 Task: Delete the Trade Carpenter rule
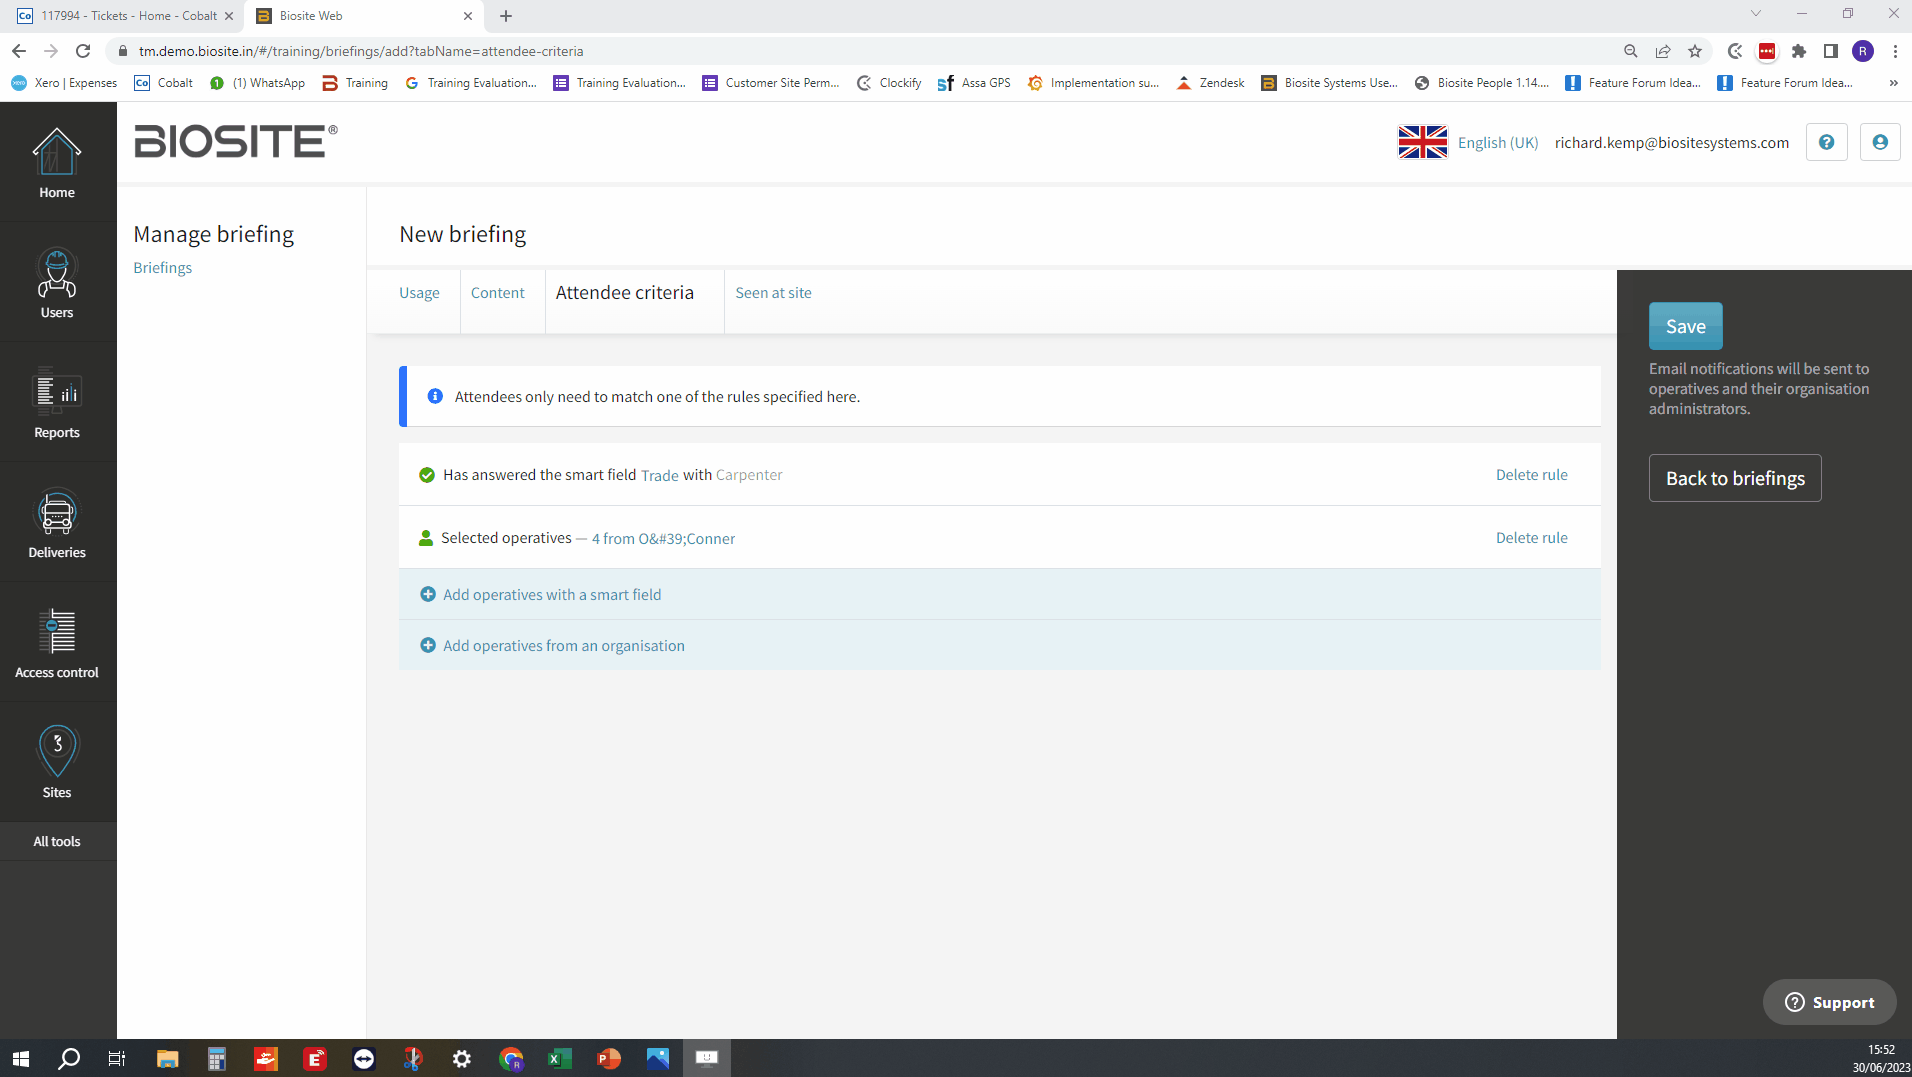[1531, 475]
